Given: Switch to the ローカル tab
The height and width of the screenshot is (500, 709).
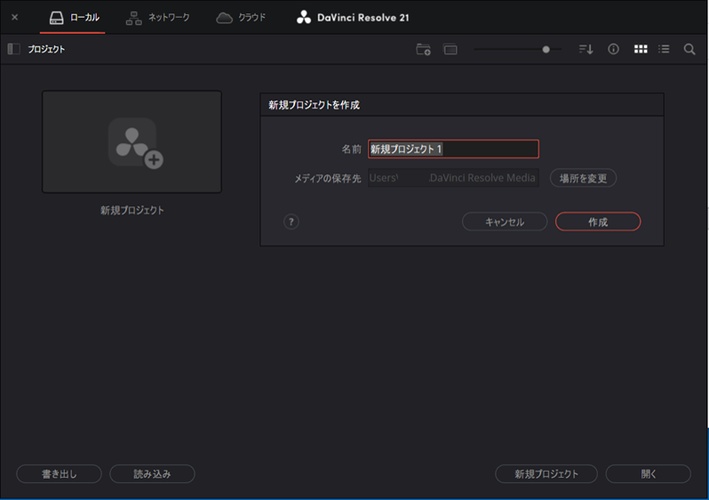Looking at the screenshot, I should coord(74,18).
